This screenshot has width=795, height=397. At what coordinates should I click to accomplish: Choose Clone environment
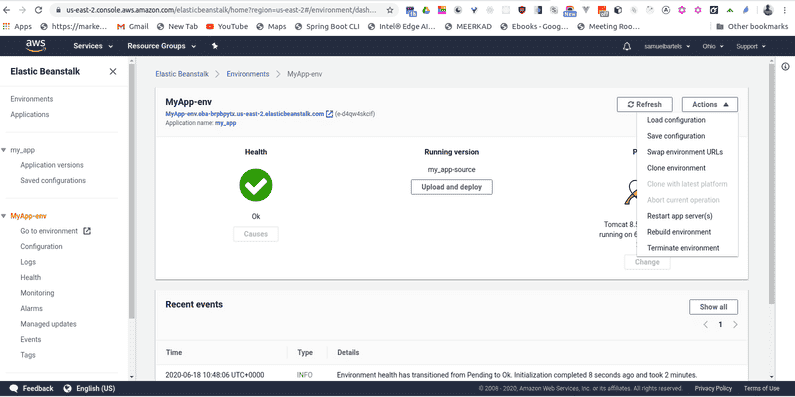[676, 168]
